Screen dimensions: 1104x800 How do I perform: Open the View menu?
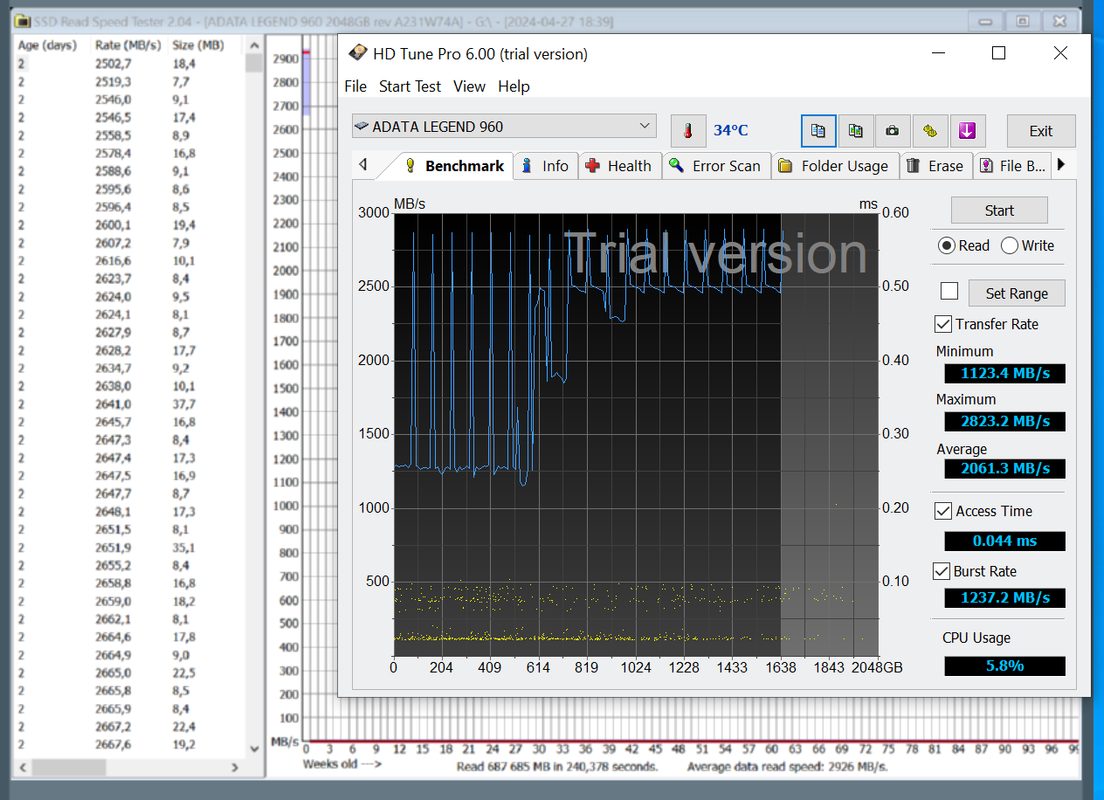pos(469,86)
